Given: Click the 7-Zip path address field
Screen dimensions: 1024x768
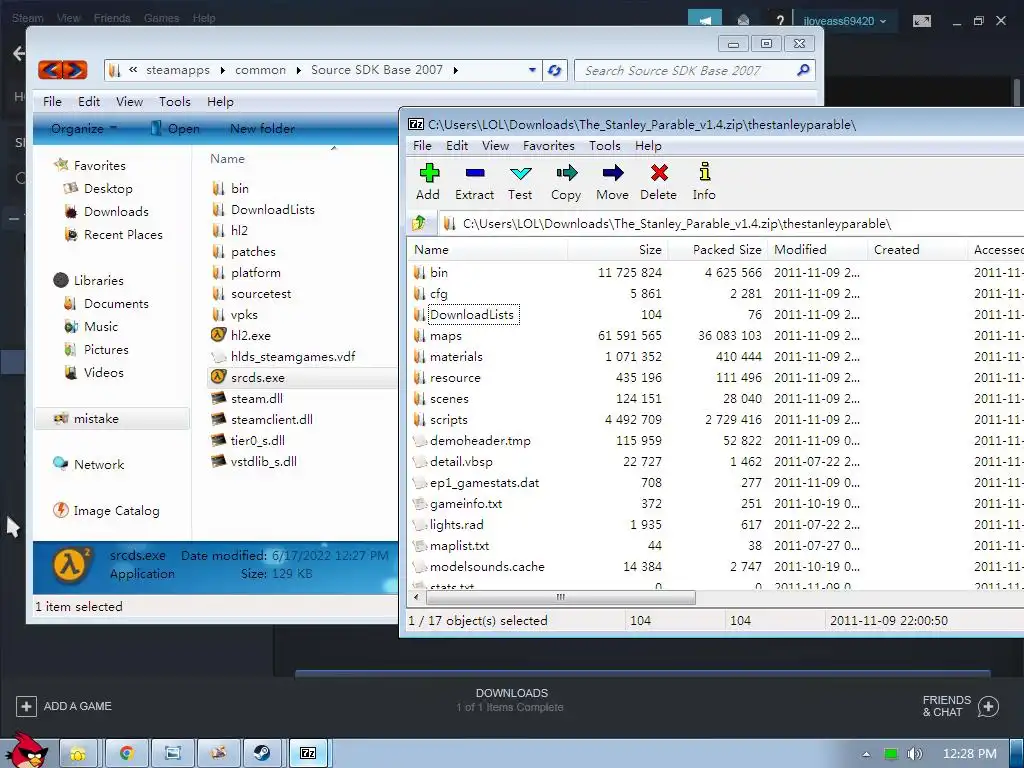Looking at the screenshot, I should (x=730, y=223).
